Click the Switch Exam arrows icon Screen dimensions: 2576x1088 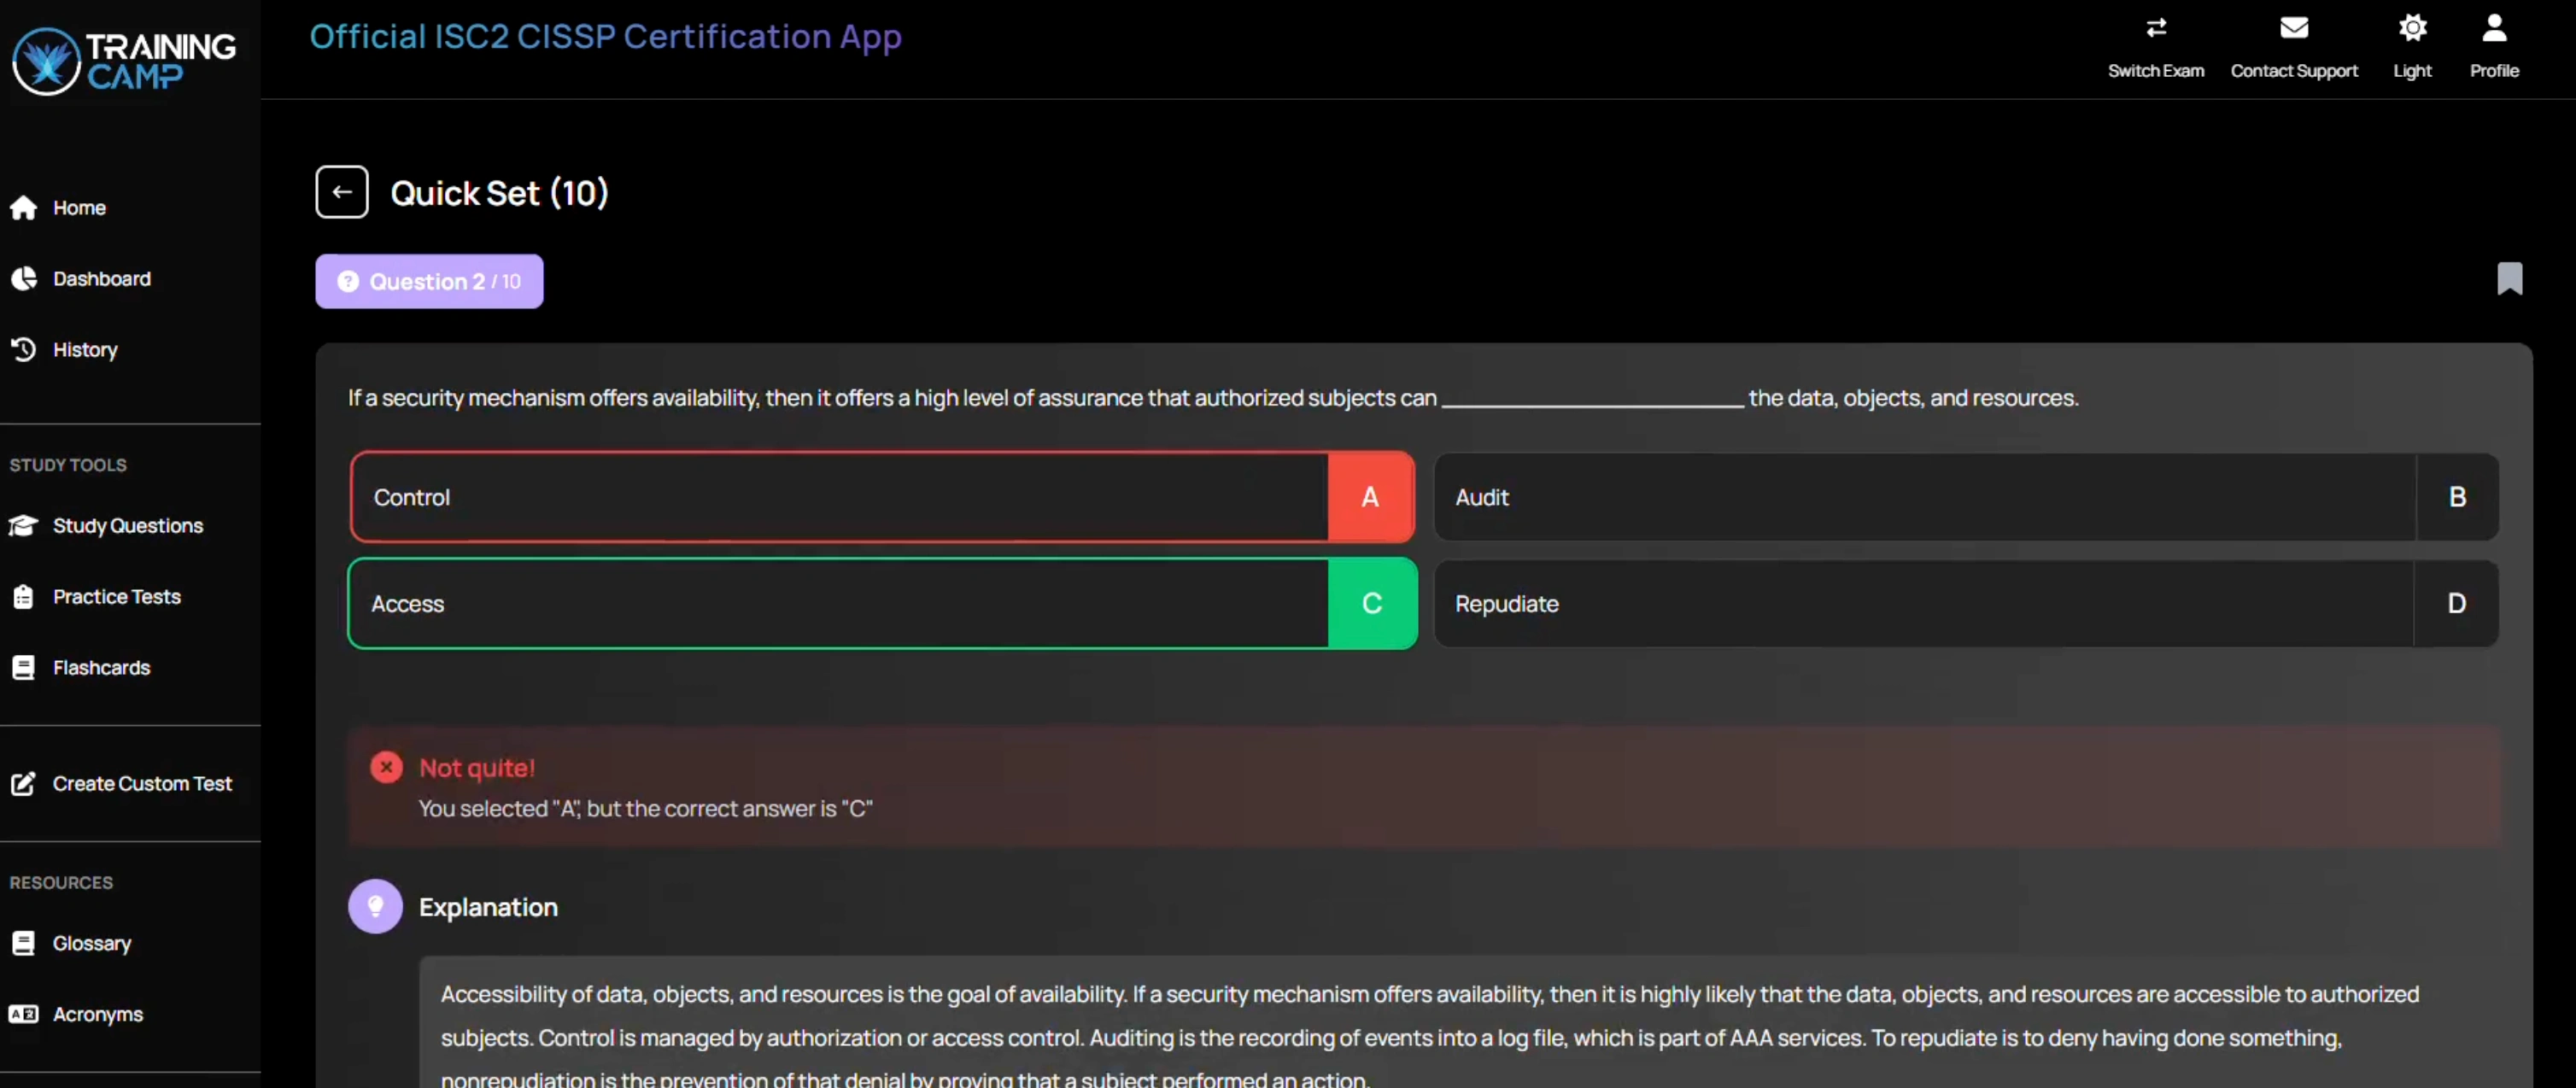tap(2155, 28)
